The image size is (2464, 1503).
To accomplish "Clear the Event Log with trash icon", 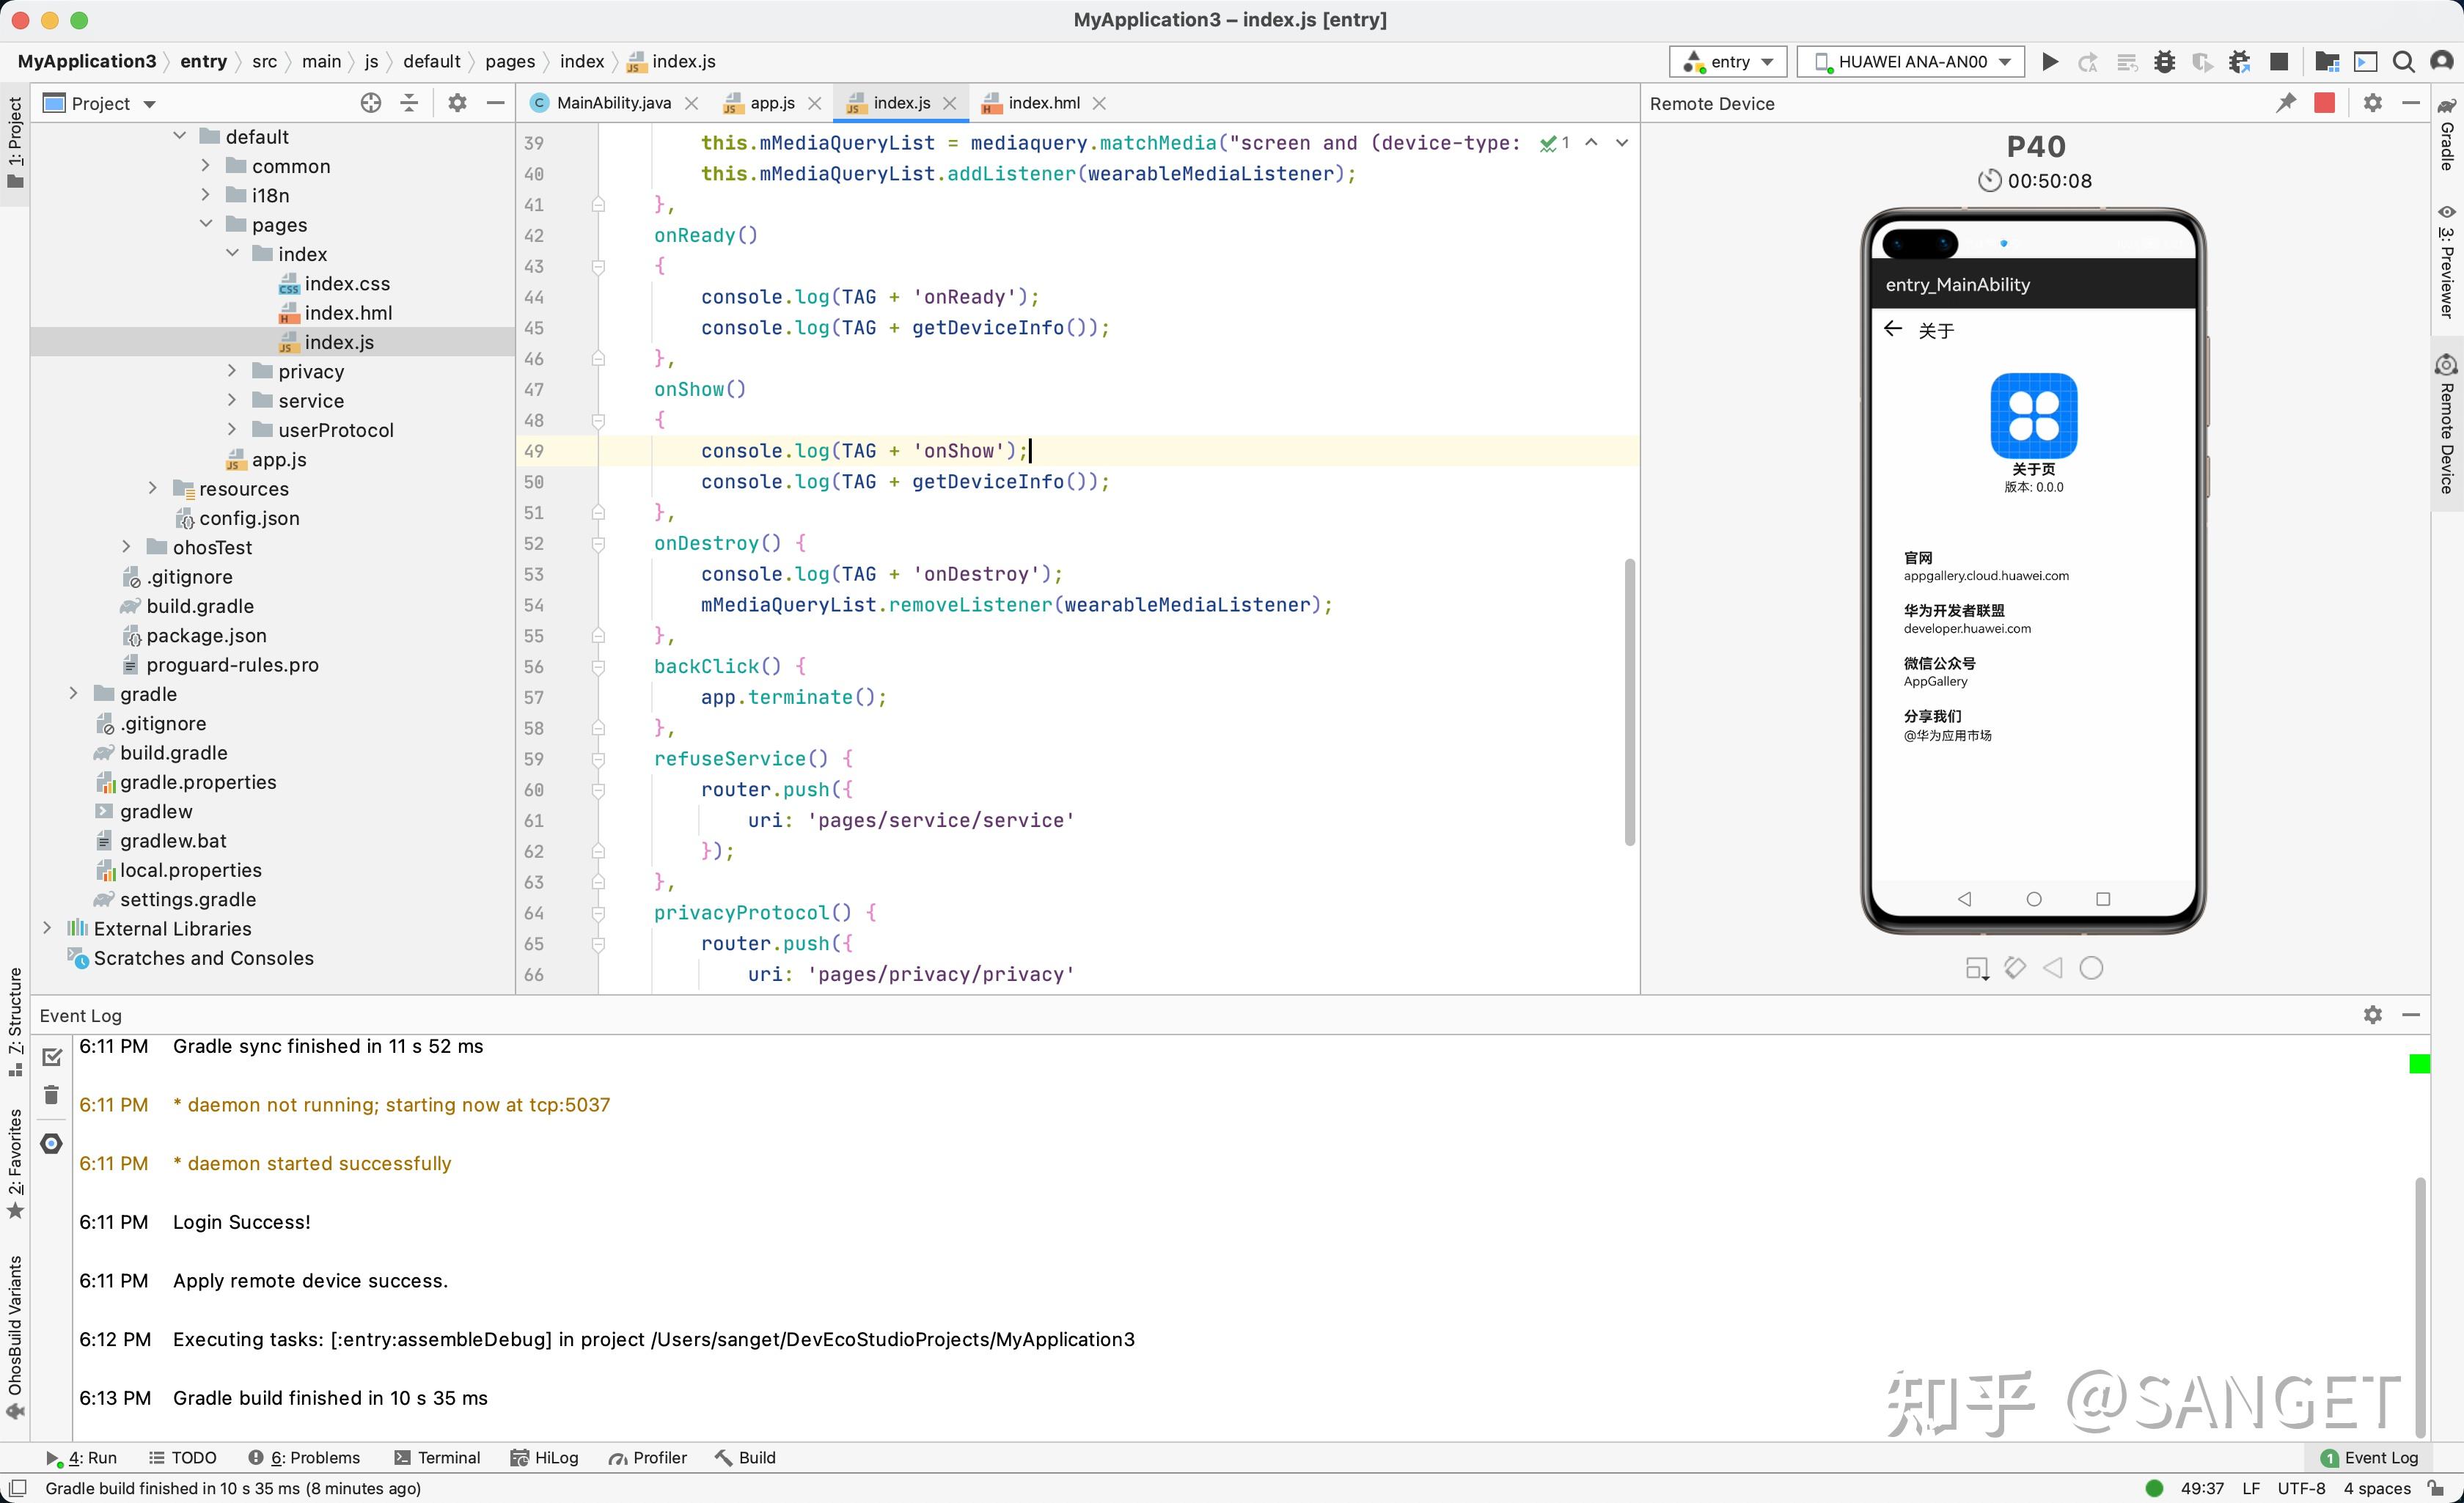I will 52,1095.
